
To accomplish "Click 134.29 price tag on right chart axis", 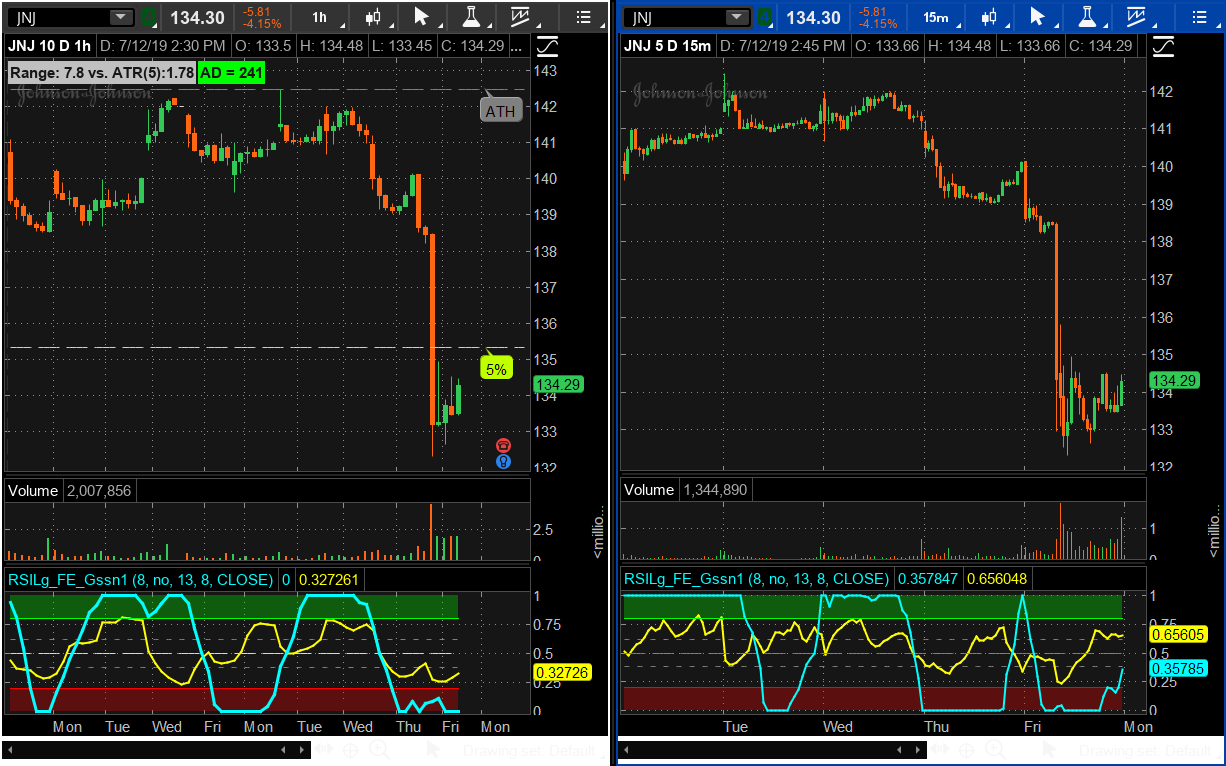I will coord(1175,380).
